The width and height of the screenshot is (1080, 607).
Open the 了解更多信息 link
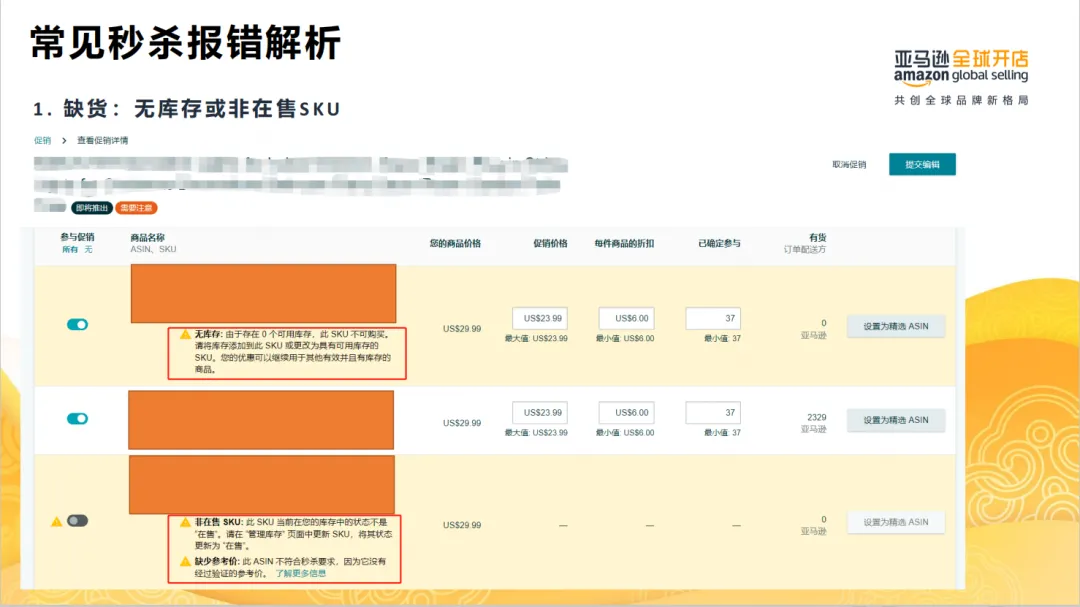tap(300, 573)
